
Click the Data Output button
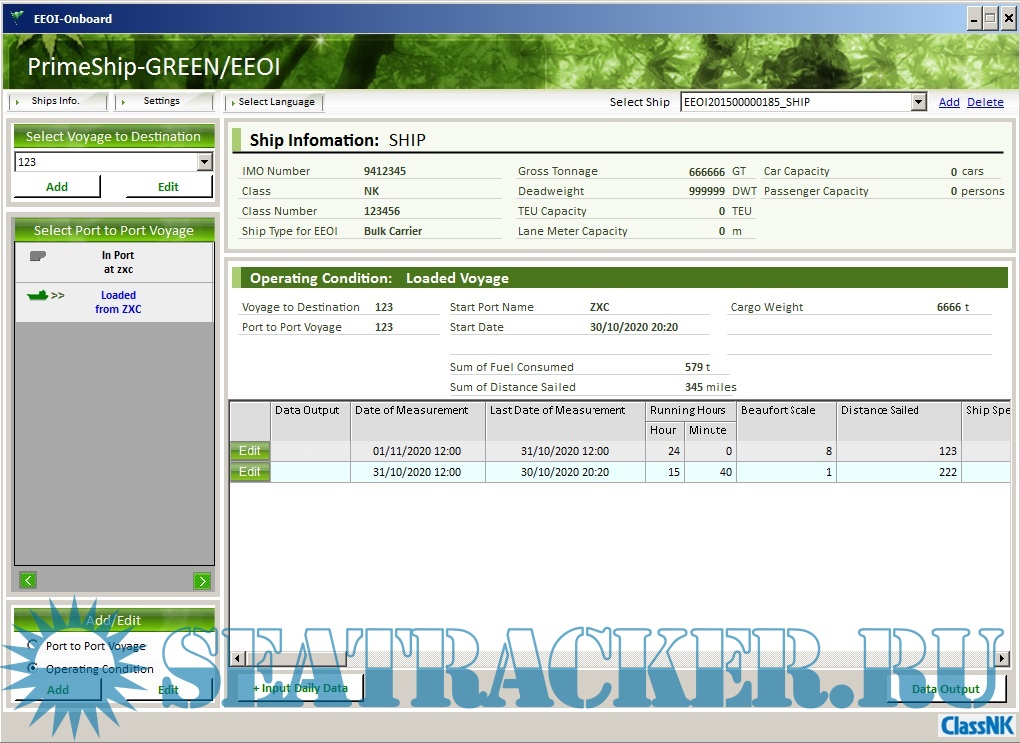tap(946, 689)
